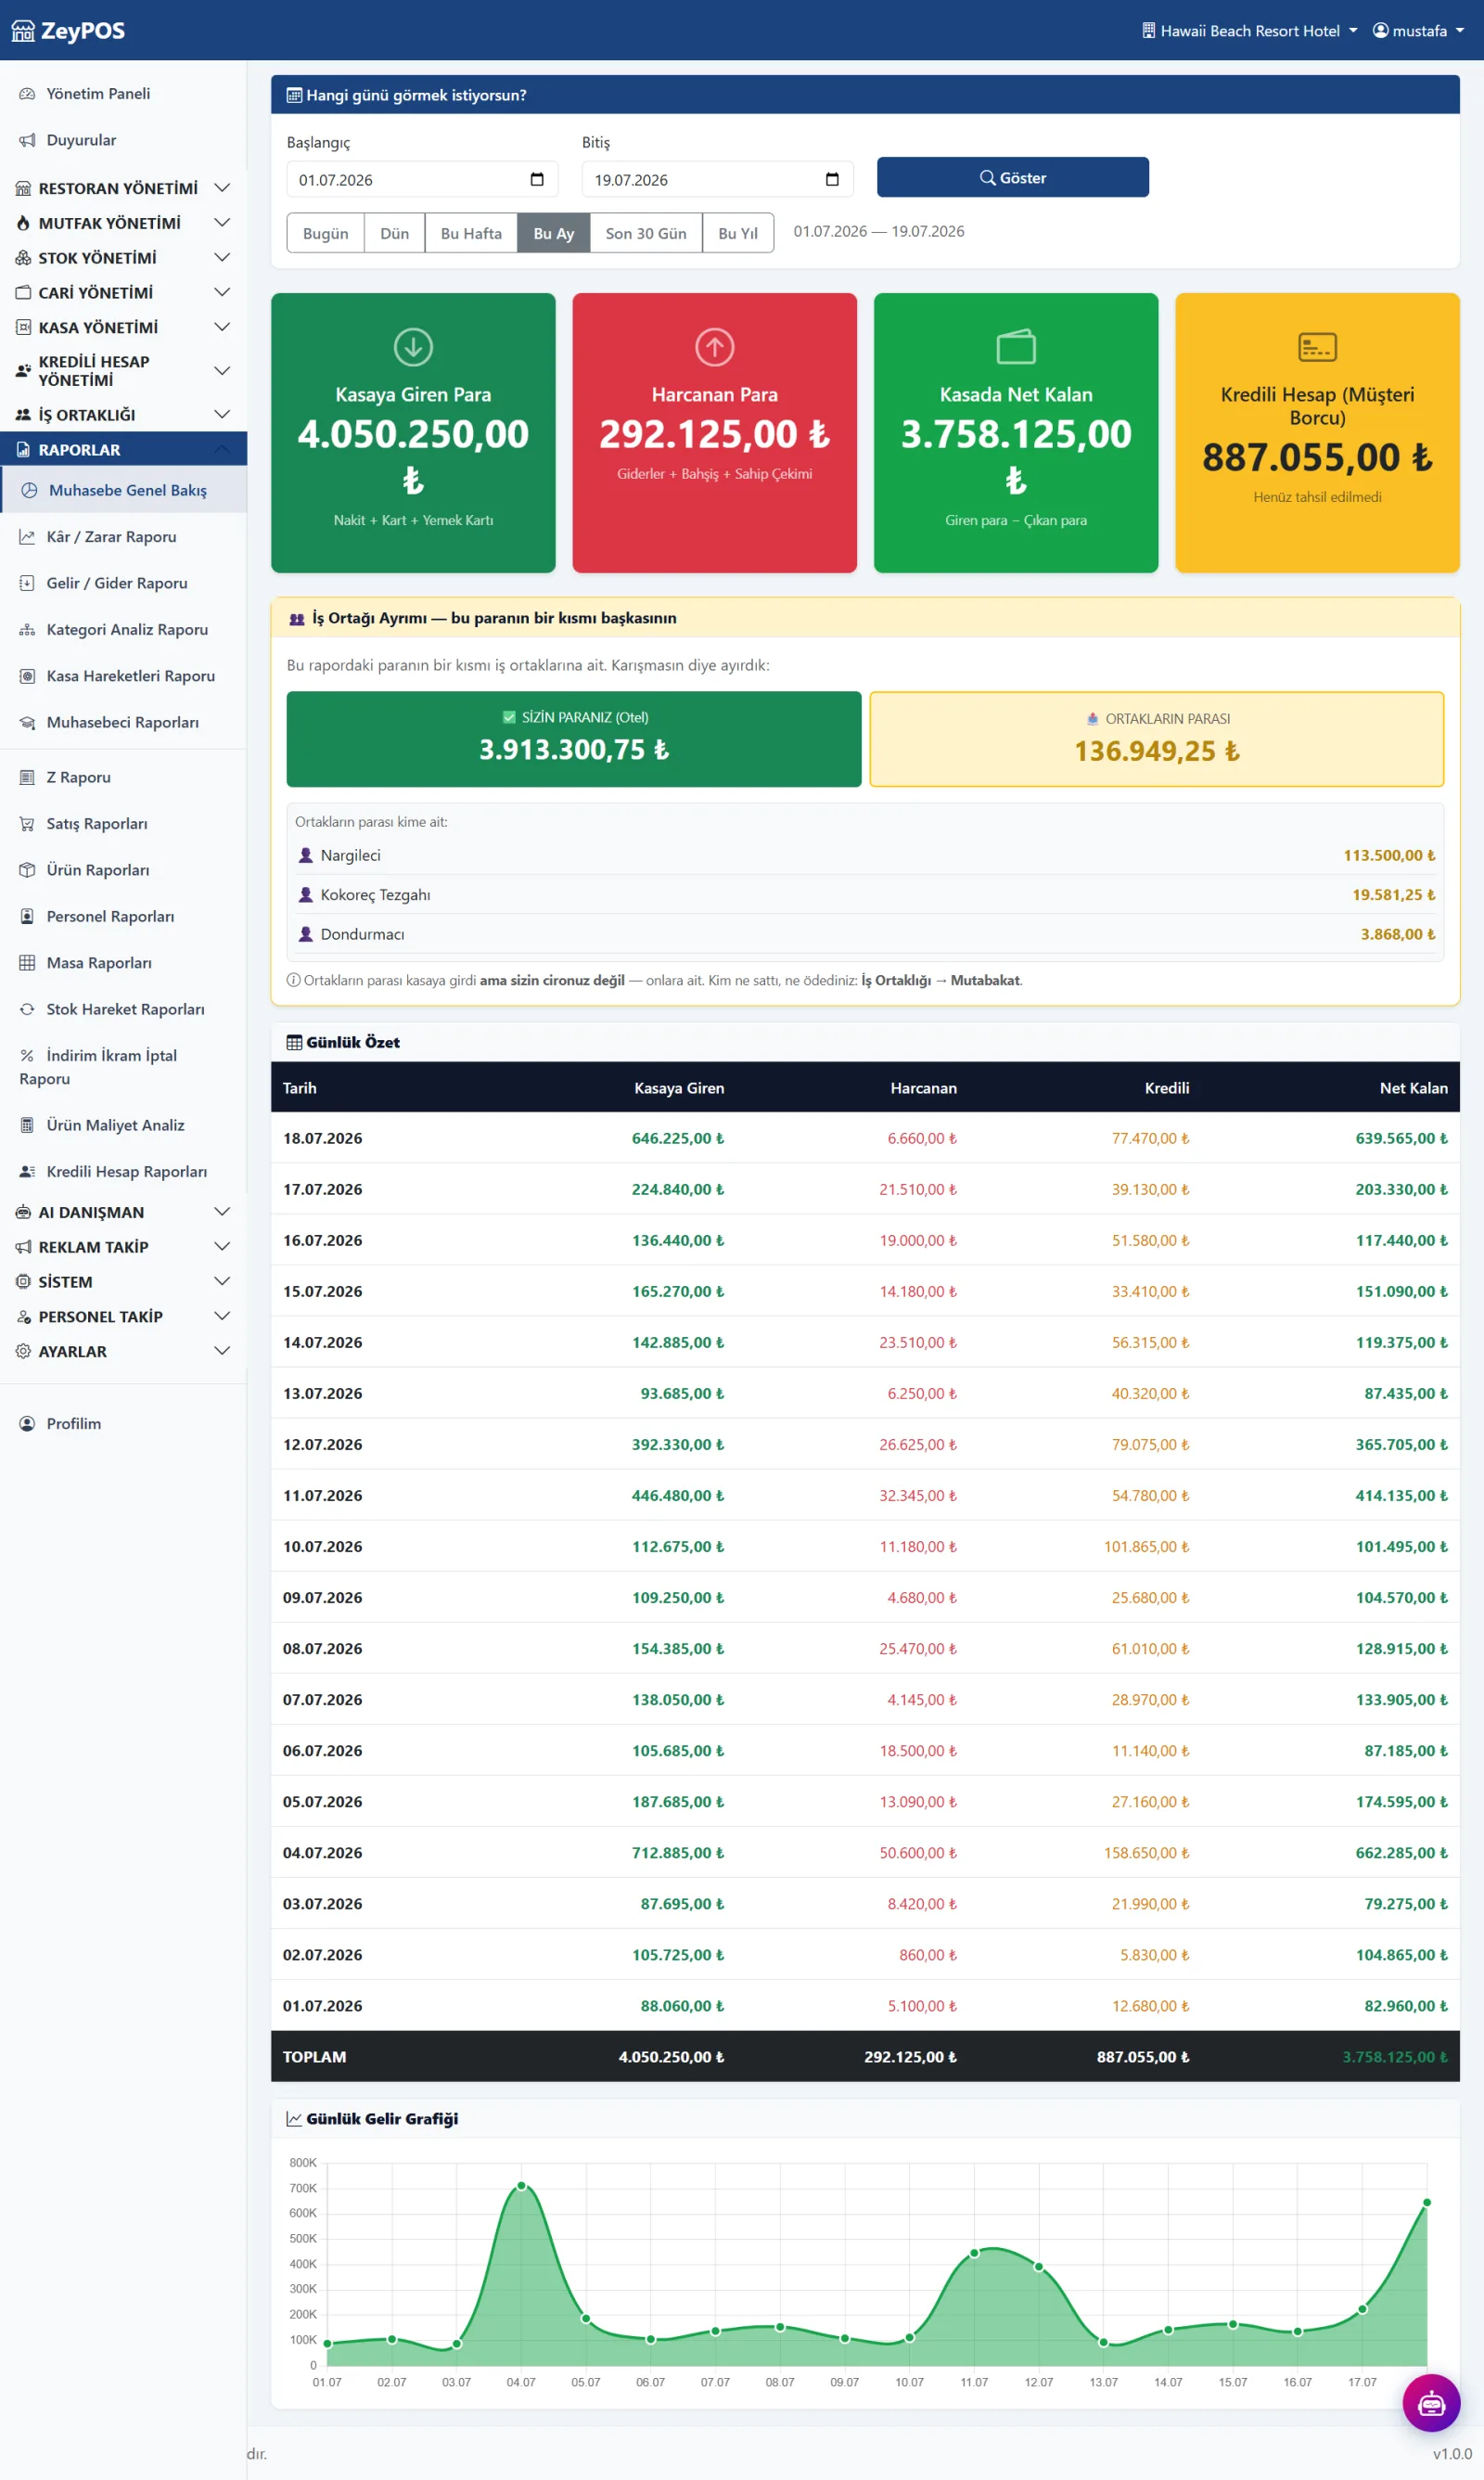Select the Bugün quick range toggle
1484x2480 pixels.
tap(326, 233)
